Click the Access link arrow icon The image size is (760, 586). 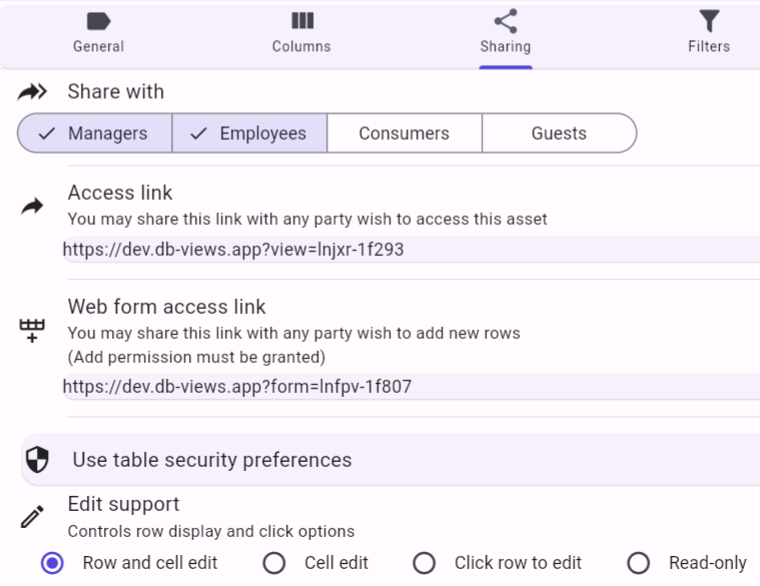tap(33, 206)
